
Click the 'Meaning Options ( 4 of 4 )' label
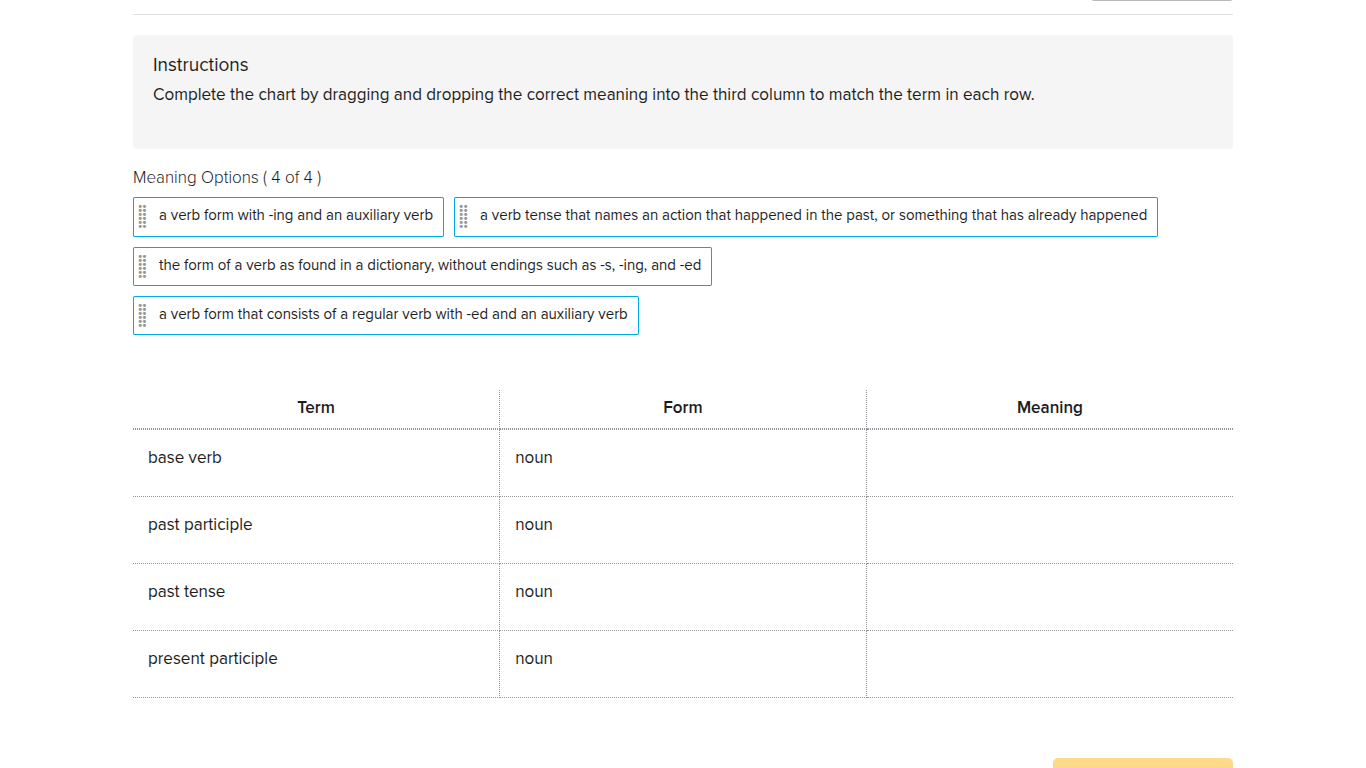[227, 177]
